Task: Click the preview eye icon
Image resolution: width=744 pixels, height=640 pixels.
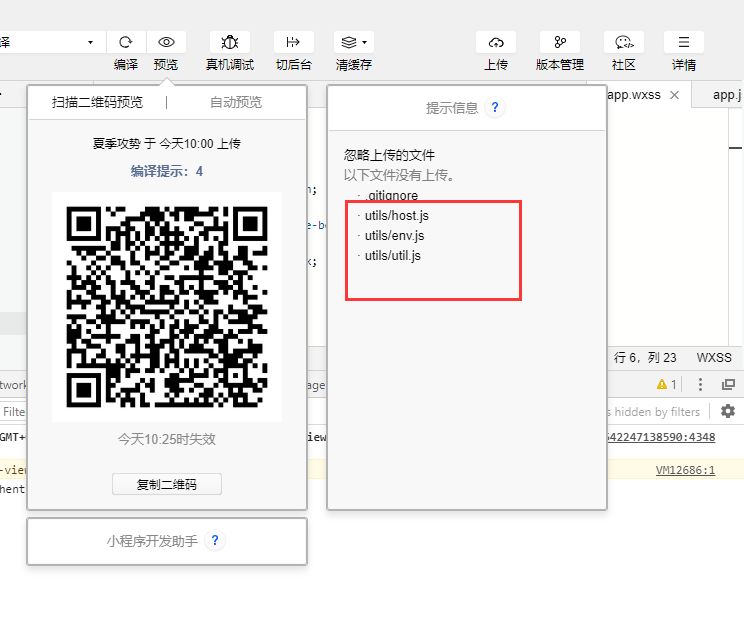Action: click(x=166, y=42)
